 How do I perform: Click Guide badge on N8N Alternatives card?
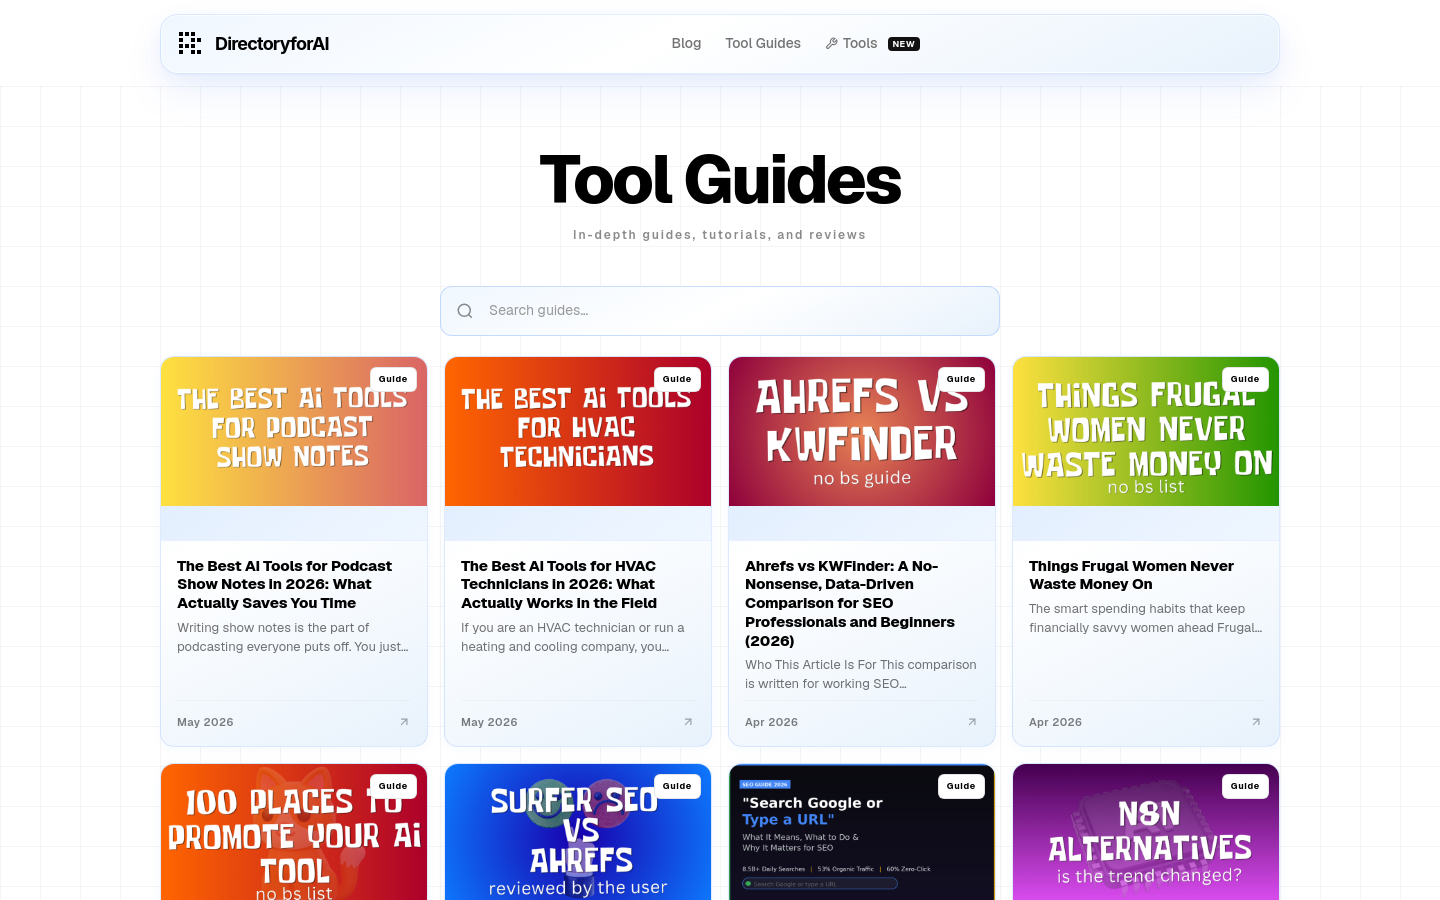click(x=1245, y=786)
